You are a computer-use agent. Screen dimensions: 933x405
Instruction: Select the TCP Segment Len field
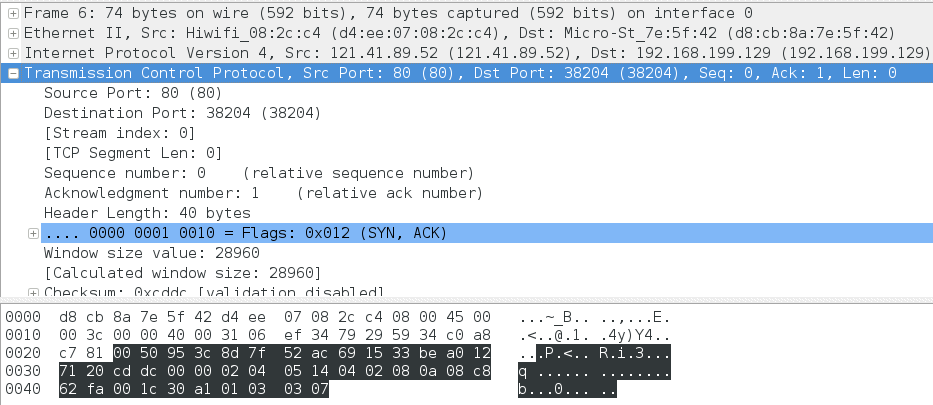pos(133,153)
